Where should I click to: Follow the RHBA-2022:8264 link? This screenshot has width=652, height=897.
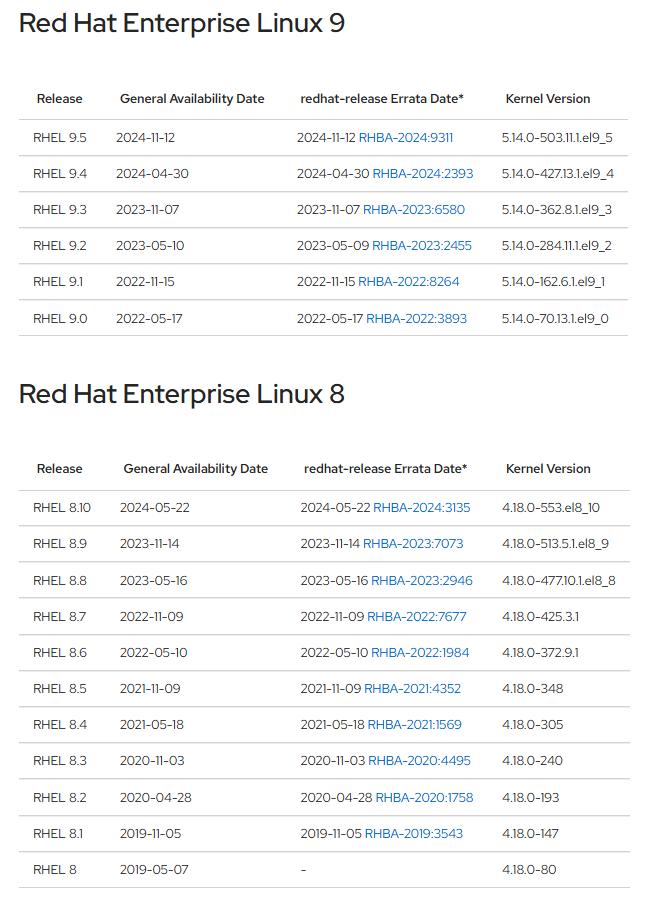pyautogui.click(x=408, y=282)
